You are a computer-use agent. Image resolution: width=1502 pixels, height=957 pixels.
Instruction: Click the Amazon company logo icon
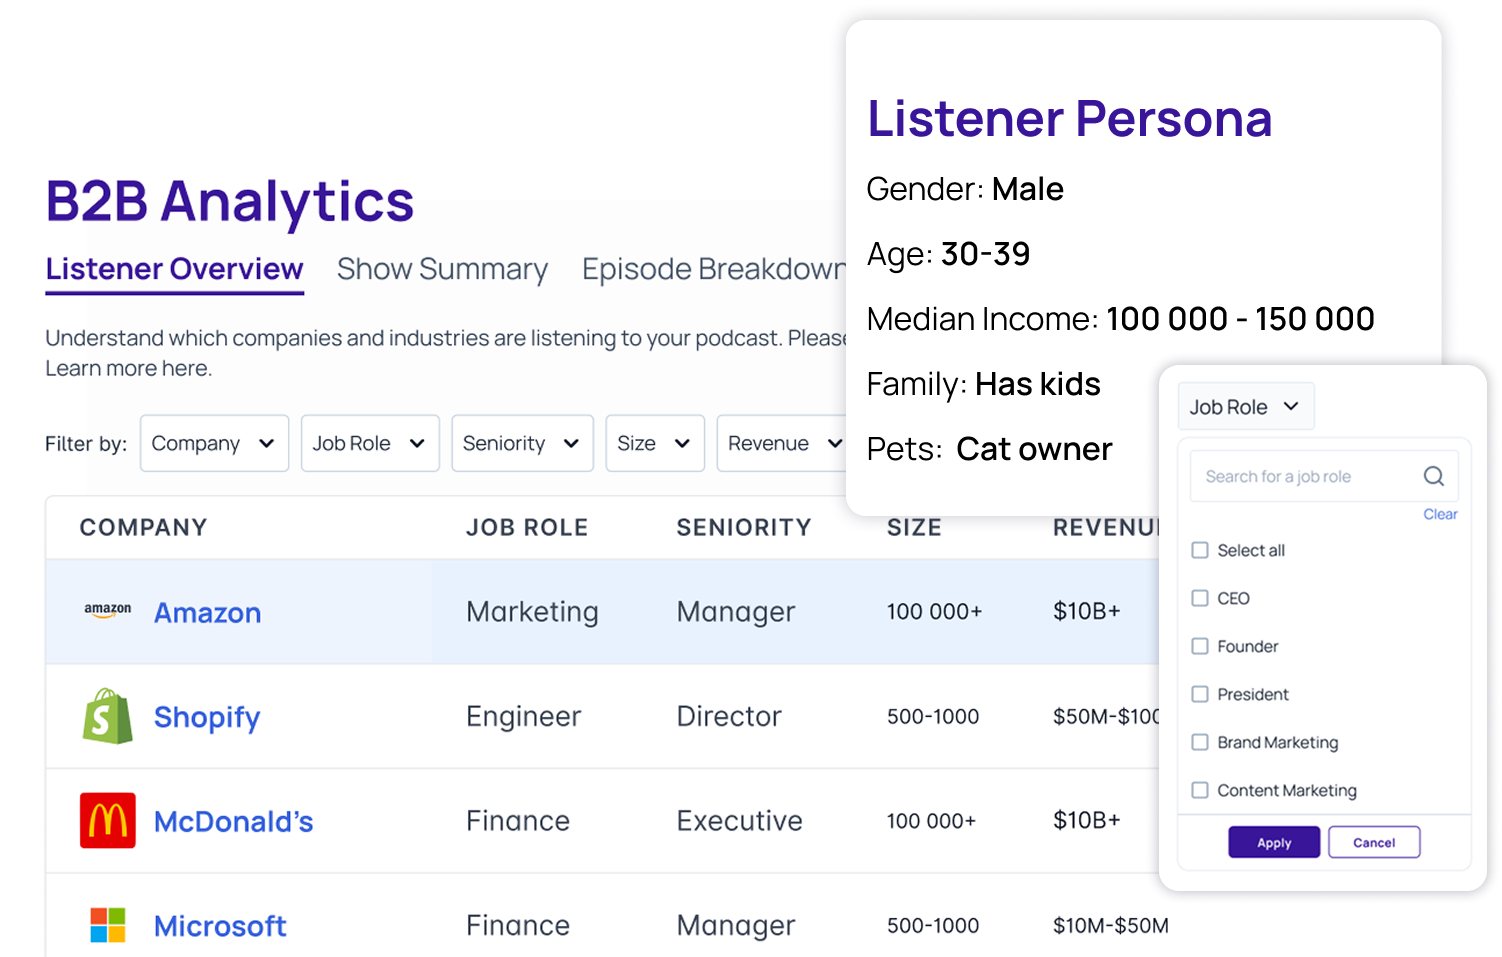108,610
